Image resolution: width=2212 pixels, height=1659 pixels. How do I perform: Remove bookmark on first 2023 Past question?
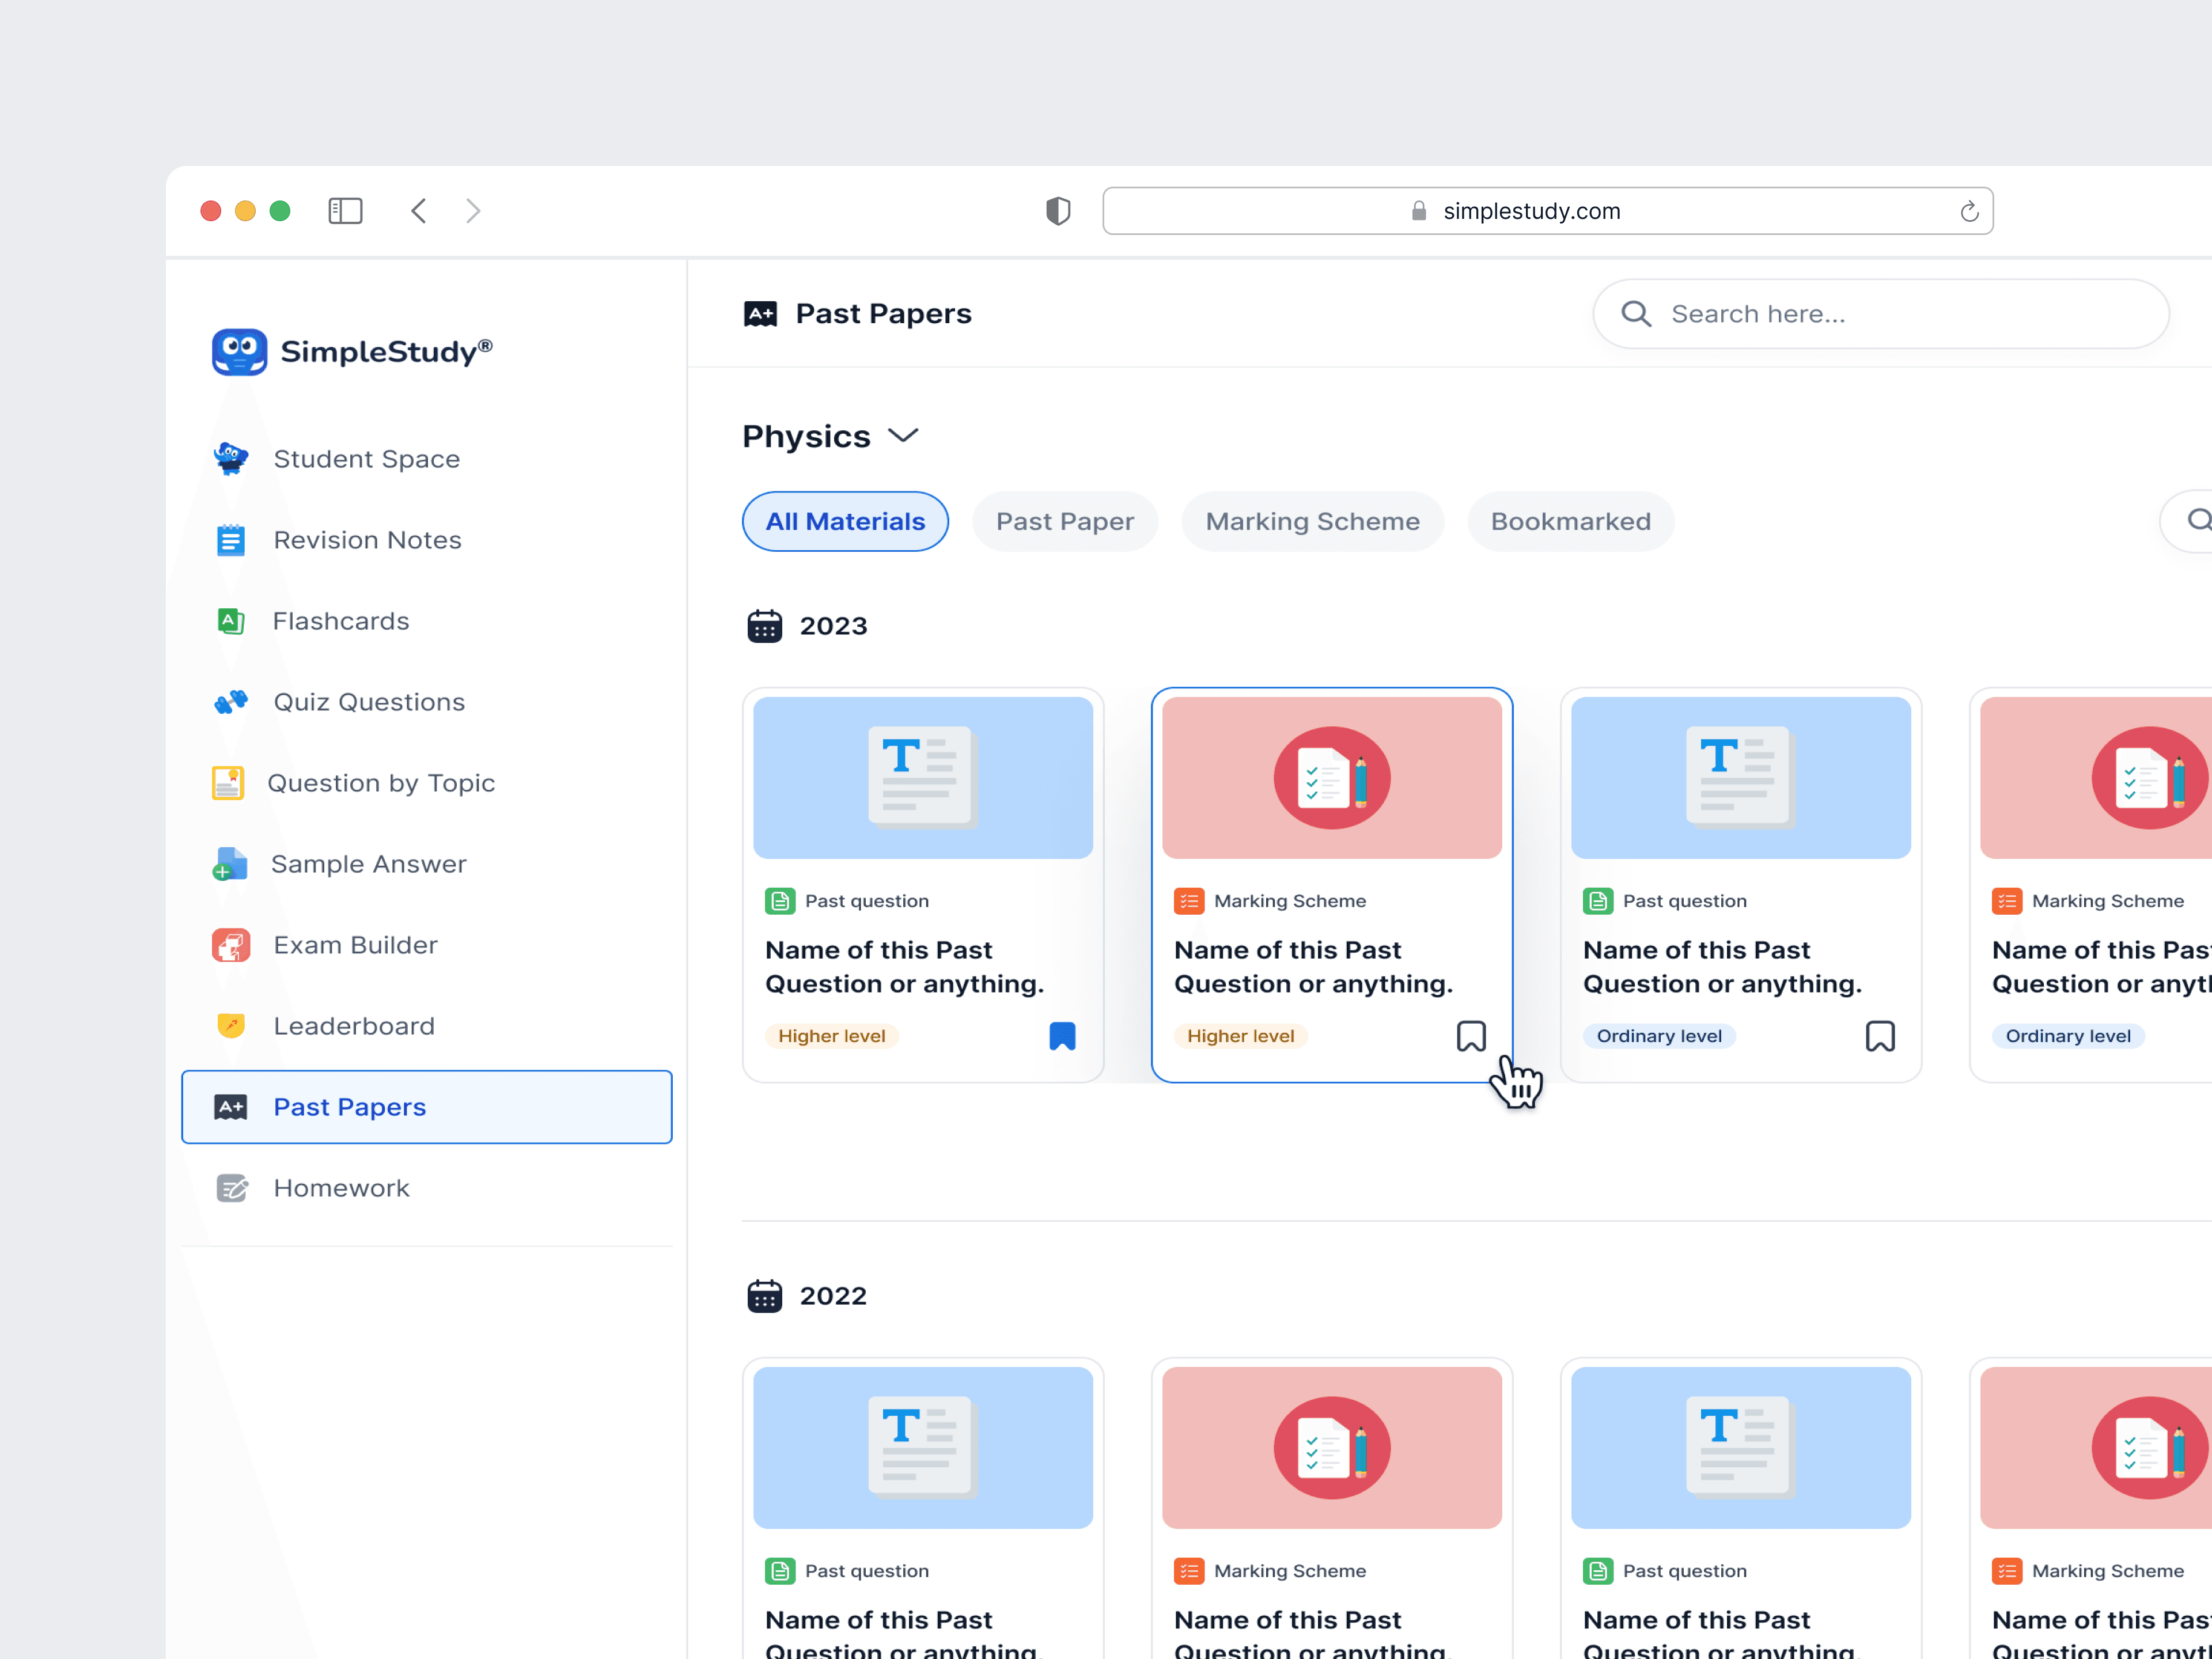pyautogui.click(x=1062, y=1036)
